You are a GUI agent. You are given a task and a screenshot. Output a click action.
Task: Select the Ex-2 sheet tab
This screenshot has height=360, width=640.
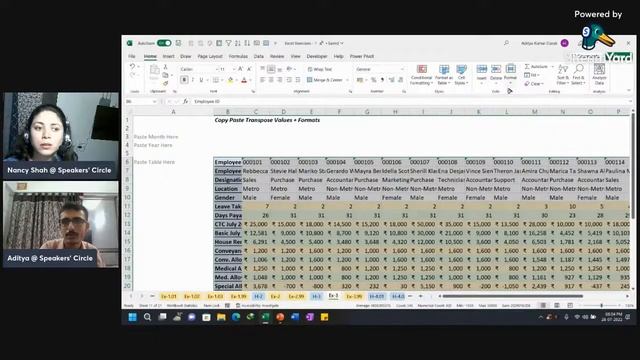pos(275,296)
